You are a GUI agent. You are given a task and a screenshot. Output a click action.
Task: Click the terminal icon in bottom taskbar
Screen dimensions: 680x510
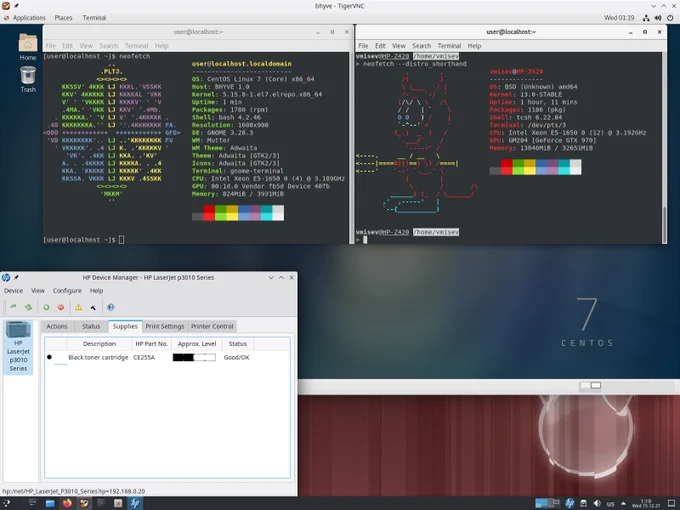pyautogui.click(x=101, y=503)
